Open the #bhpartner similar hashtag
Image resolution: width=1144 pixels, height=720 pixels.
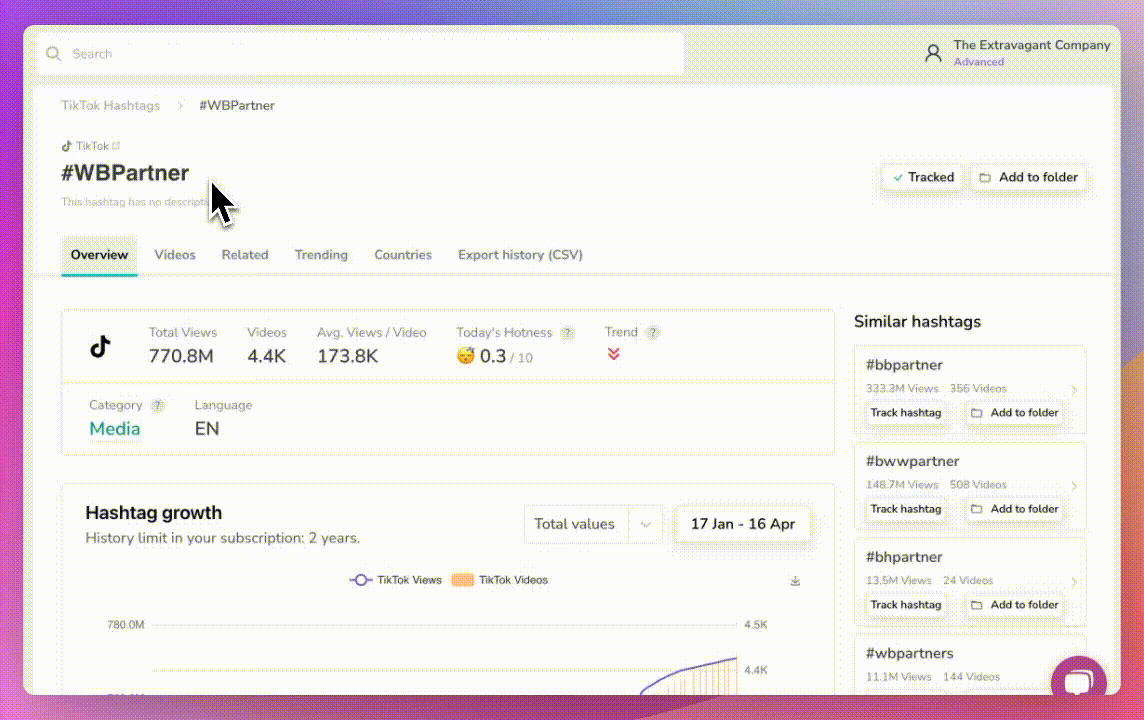904,557
